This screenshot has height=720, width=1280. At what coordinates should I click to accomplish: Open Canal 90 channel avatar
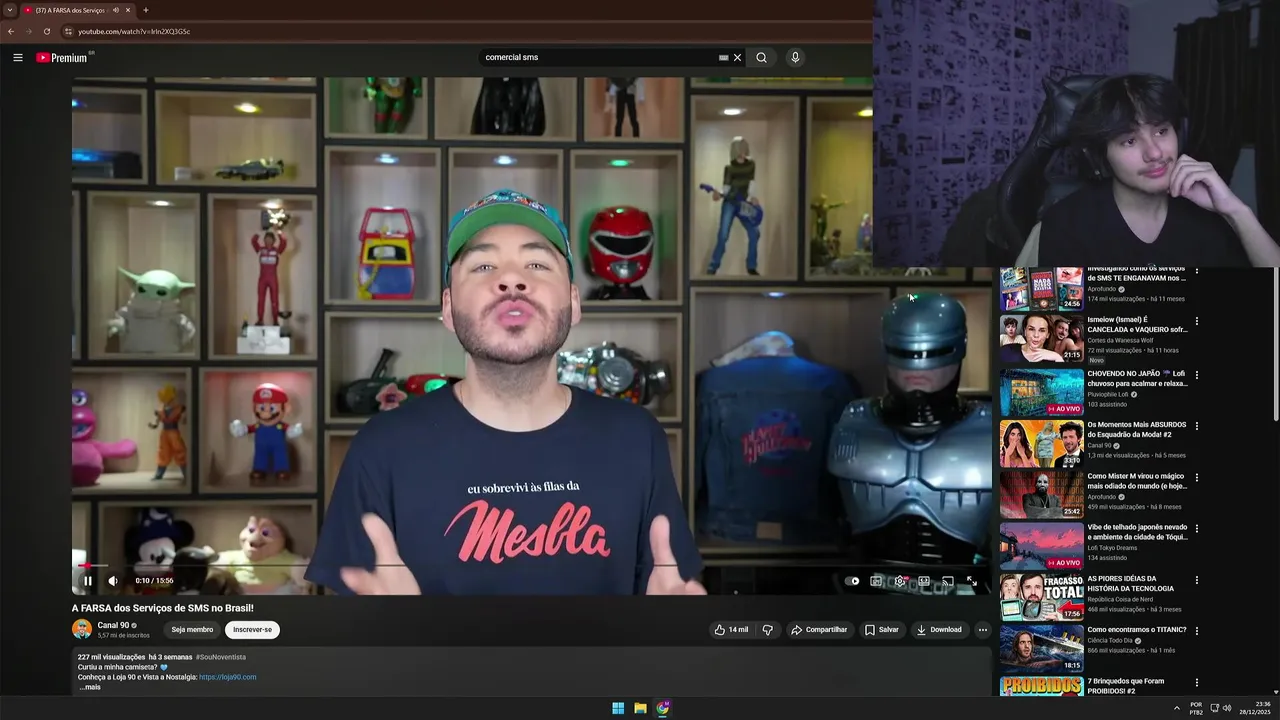pyautogui.click(x=82, y=629)
